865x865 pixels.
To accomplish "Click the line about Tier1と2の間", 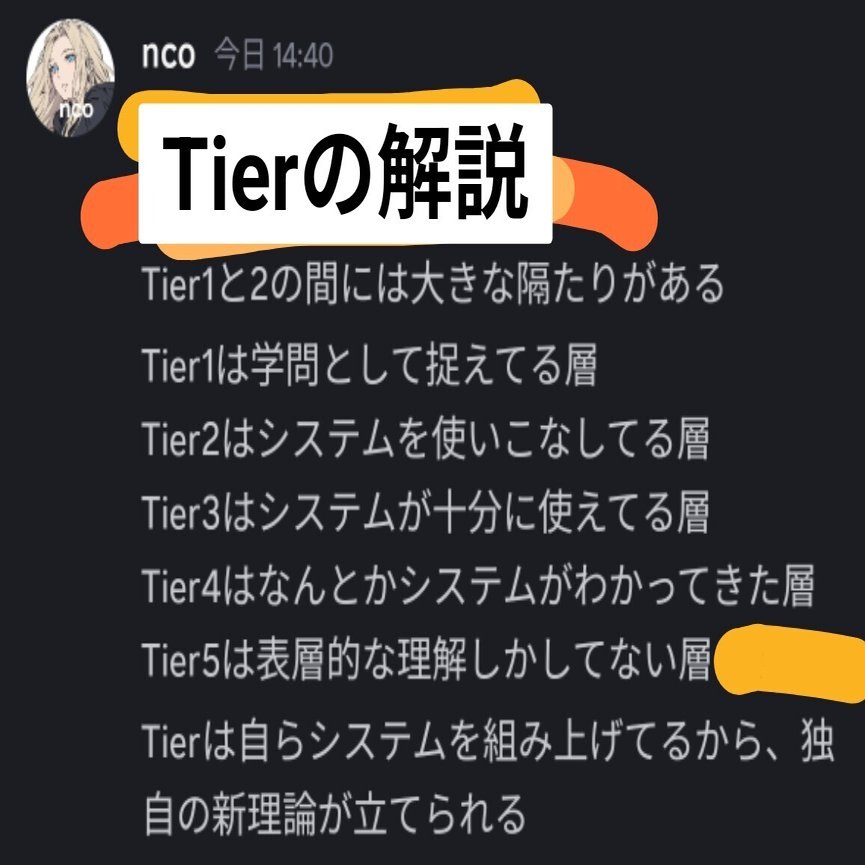I will coord(433,284).
